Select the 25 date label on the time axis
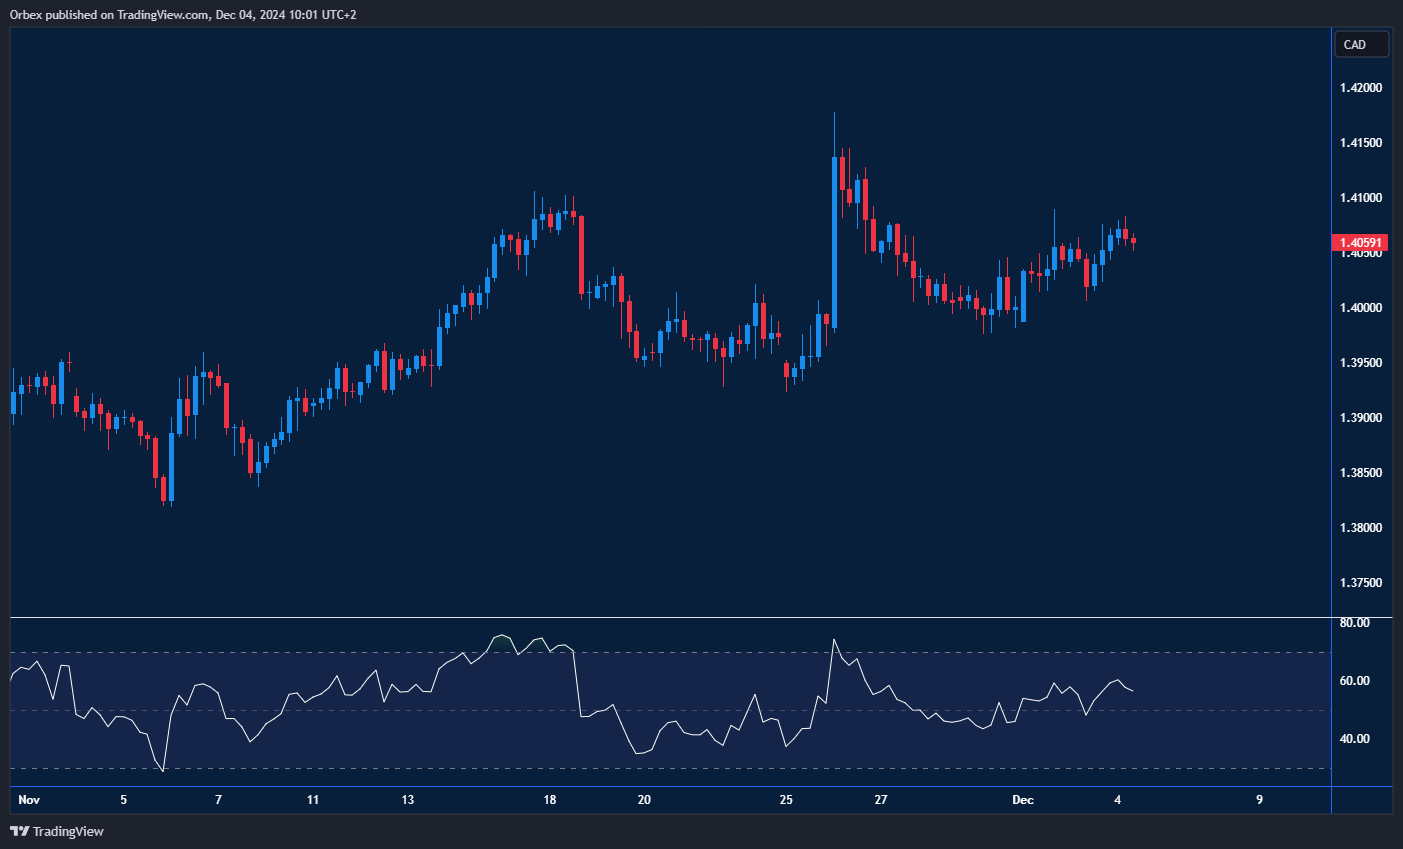The height and width of the screenshot is (849, 1403). click(x=786, y=800)
